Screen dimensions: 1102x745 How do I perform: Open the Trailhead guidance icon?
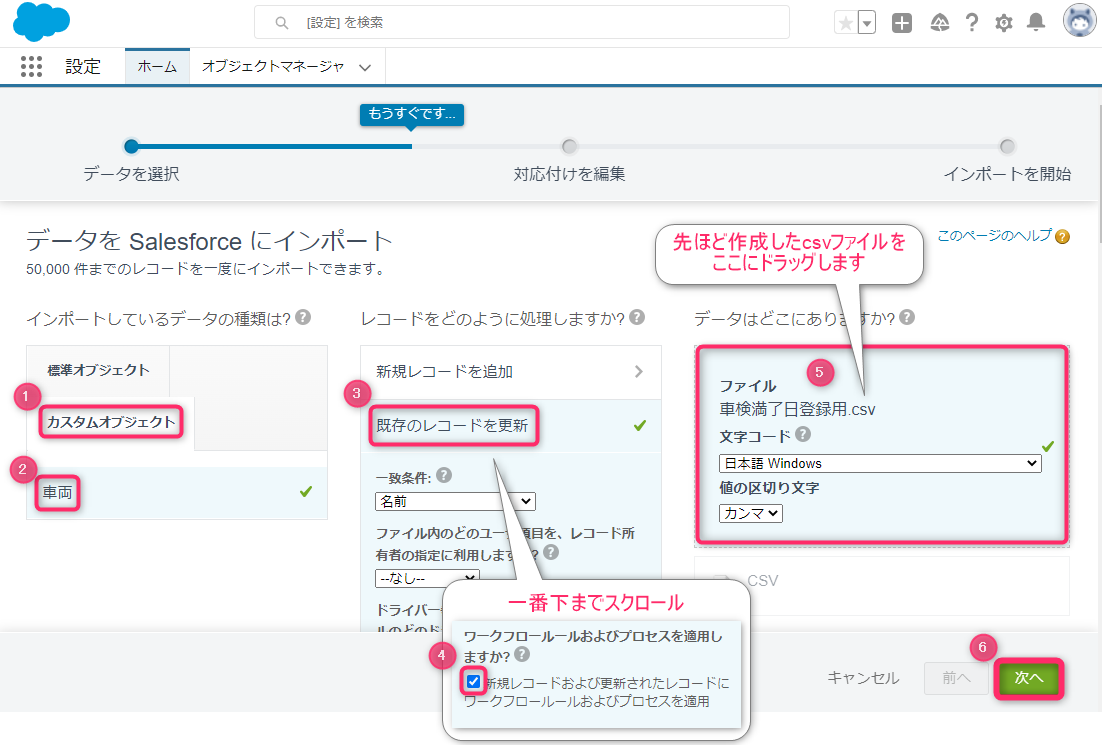(x=940, y=23)
